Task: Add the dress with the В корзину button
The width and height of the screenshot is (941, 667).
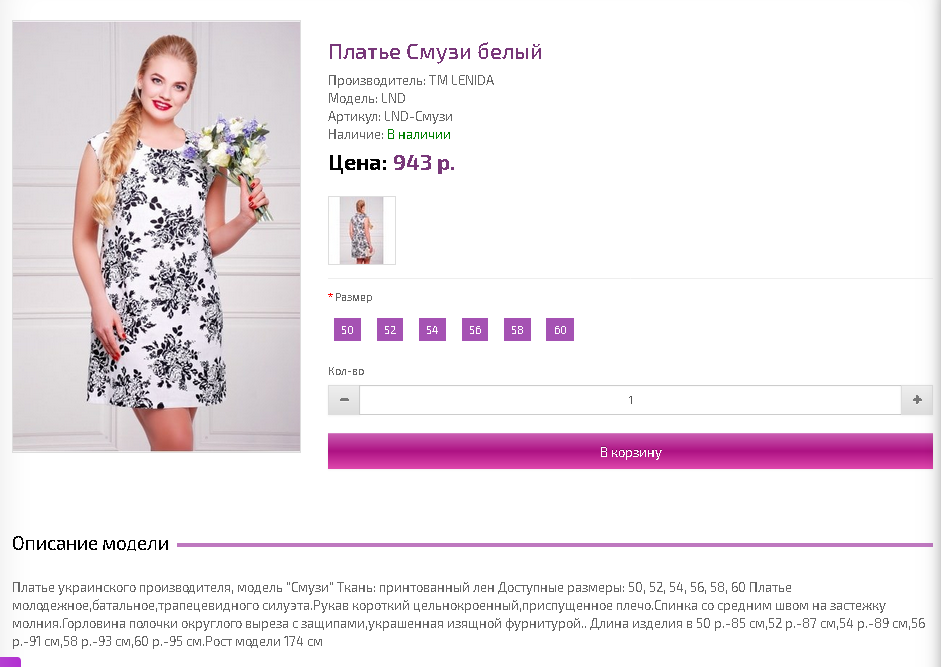Action: [x=630, y=451]
